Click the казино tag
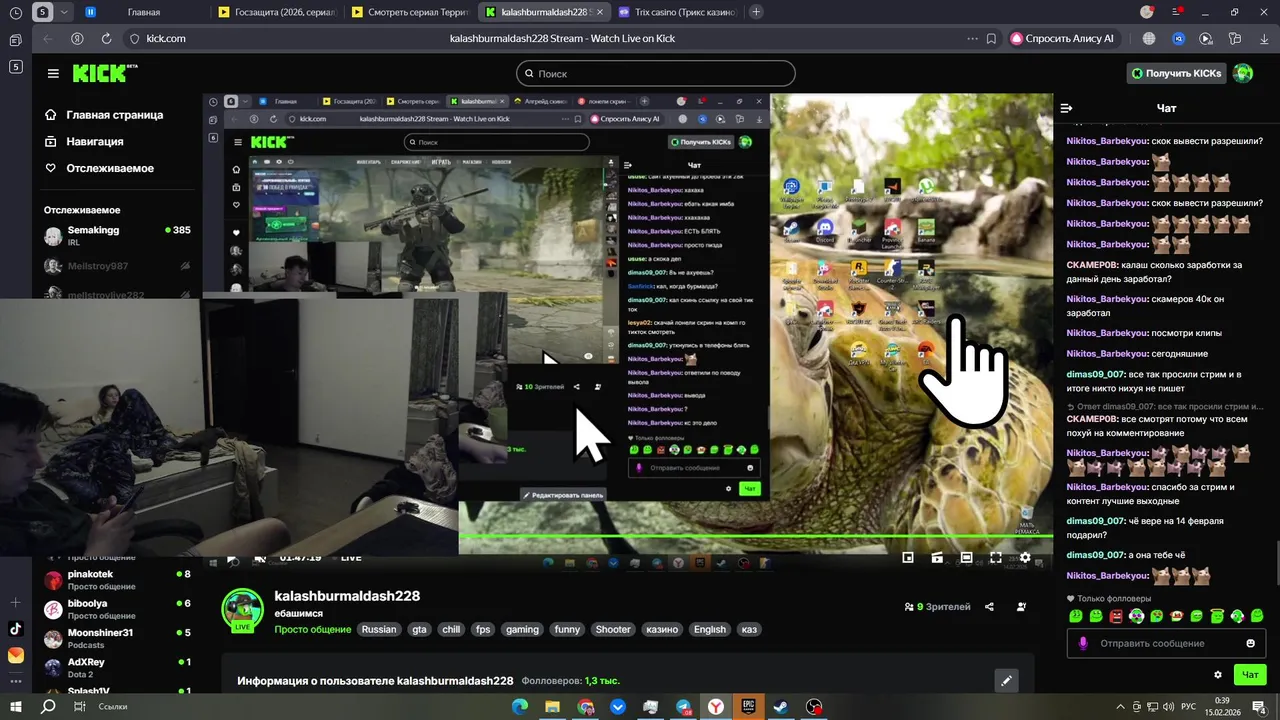Screen dimensions: 1280x720 click(x=662, y=630)
